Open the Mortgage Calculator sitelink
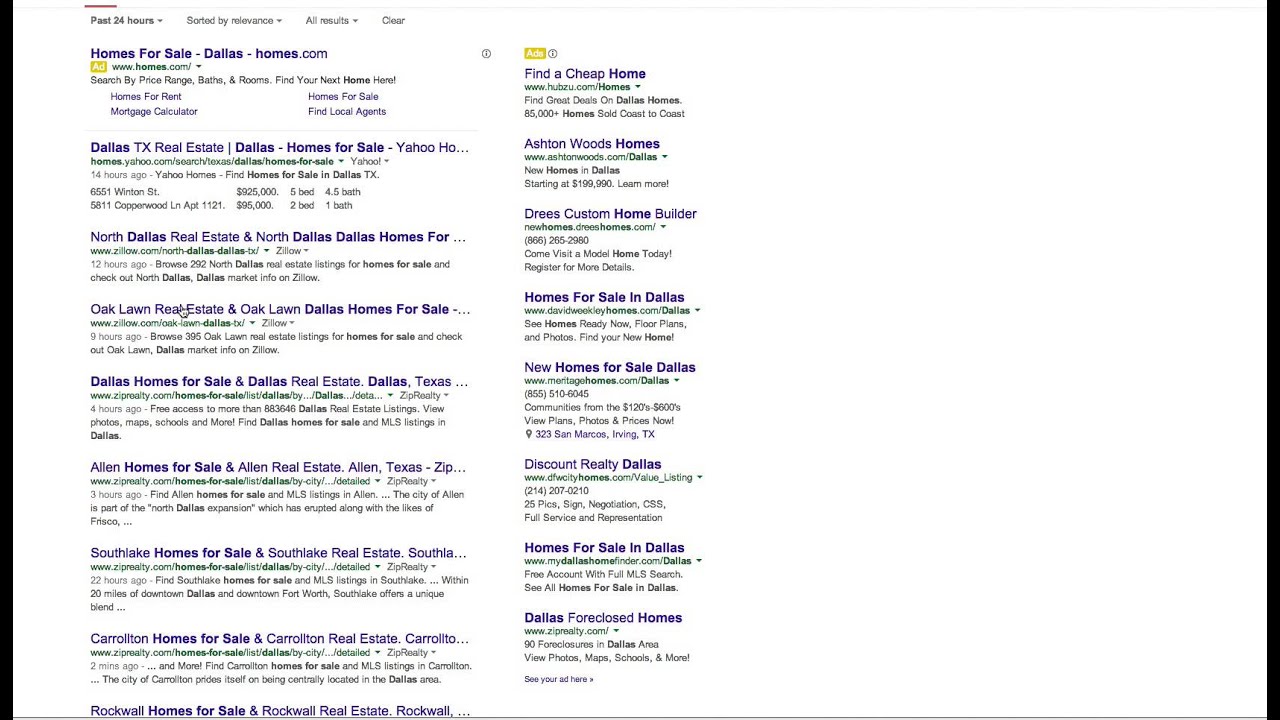Screen dimensions: 1280x720 pyautogui.click(x=154, y=111)
